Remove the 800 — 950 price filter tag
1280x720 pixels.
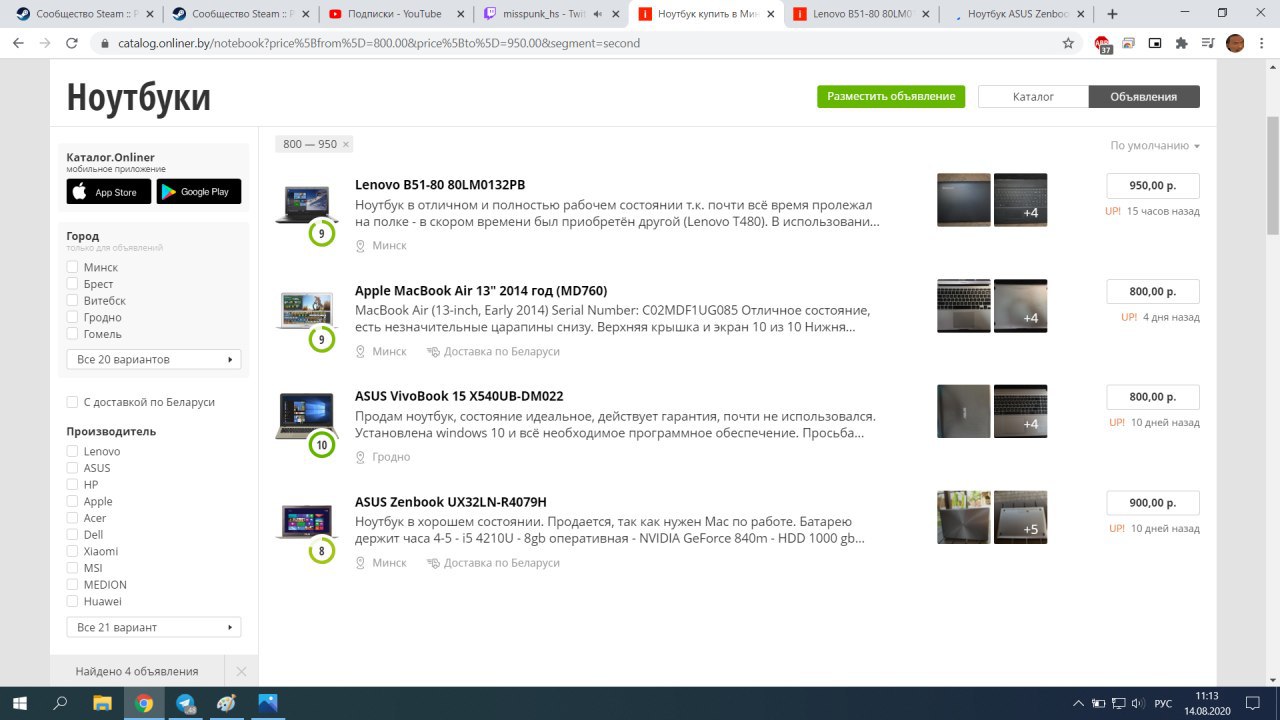pos(346,145)
